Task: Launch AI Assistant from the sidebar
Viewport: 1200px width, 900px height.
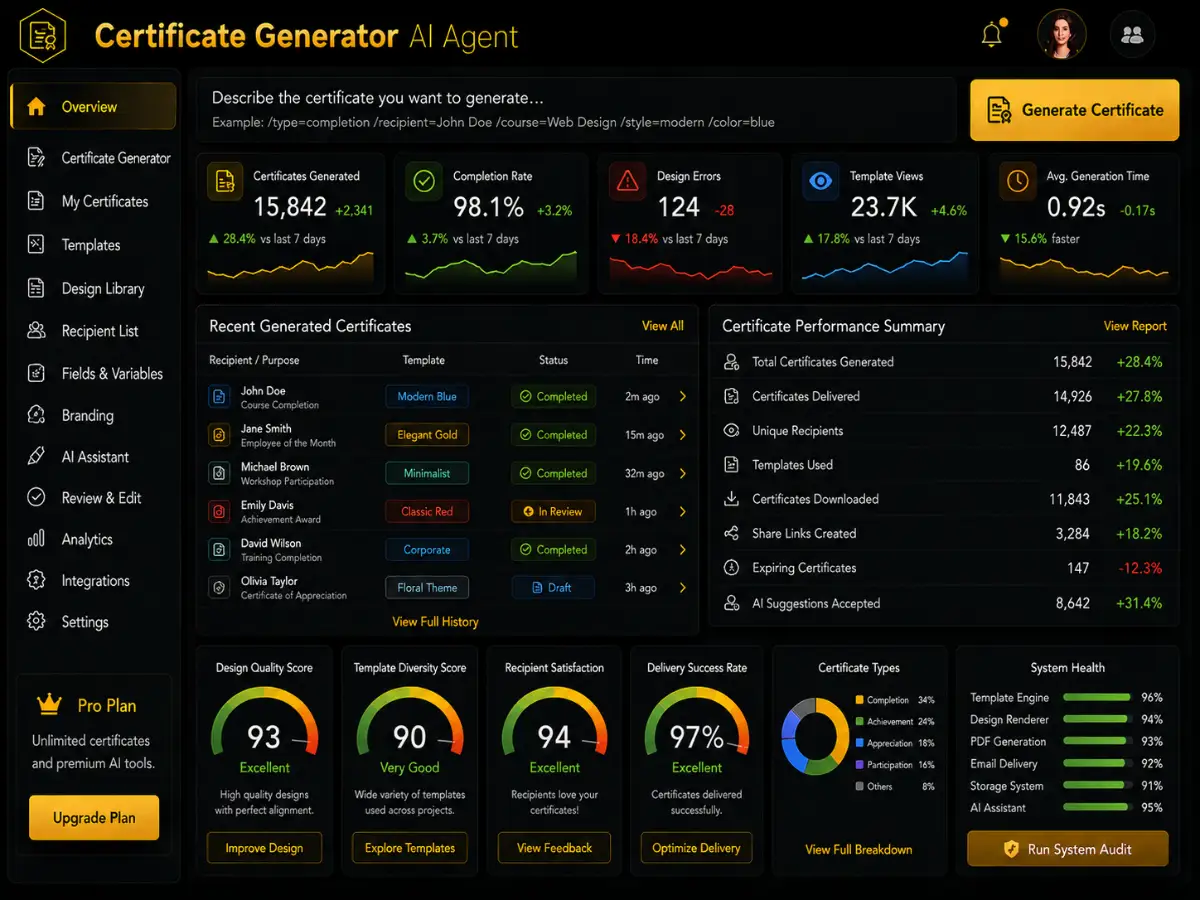Action: pyautogui.click(x=78, y=457)
